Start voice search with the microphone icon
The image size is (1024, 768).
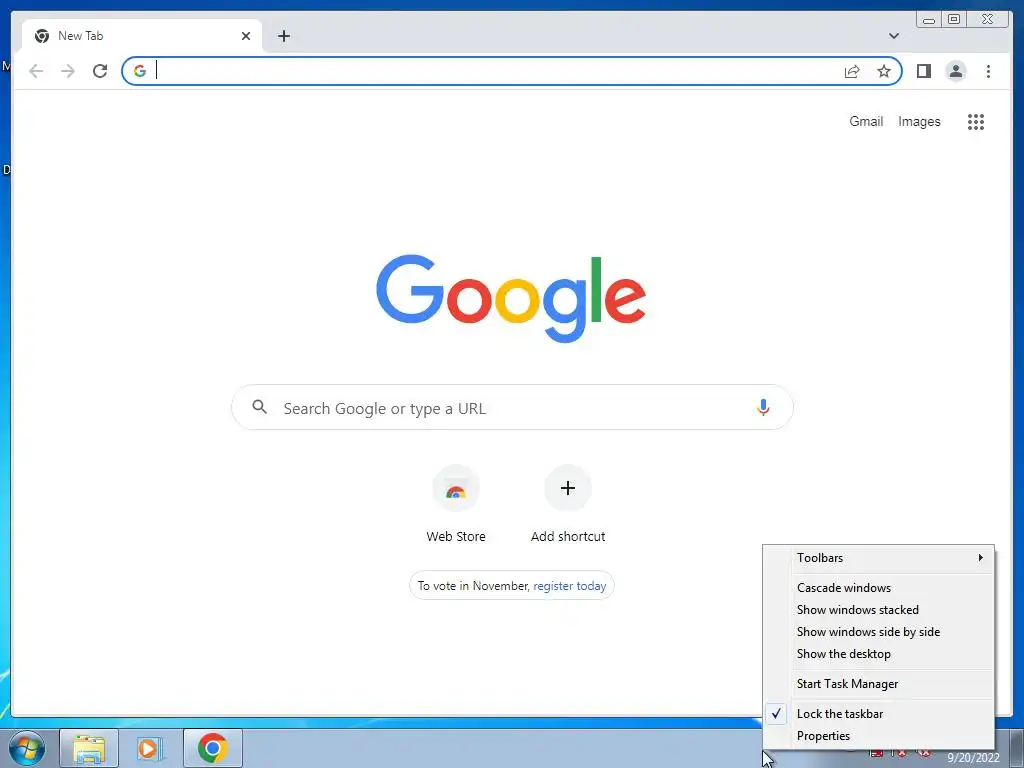[763, 408]
